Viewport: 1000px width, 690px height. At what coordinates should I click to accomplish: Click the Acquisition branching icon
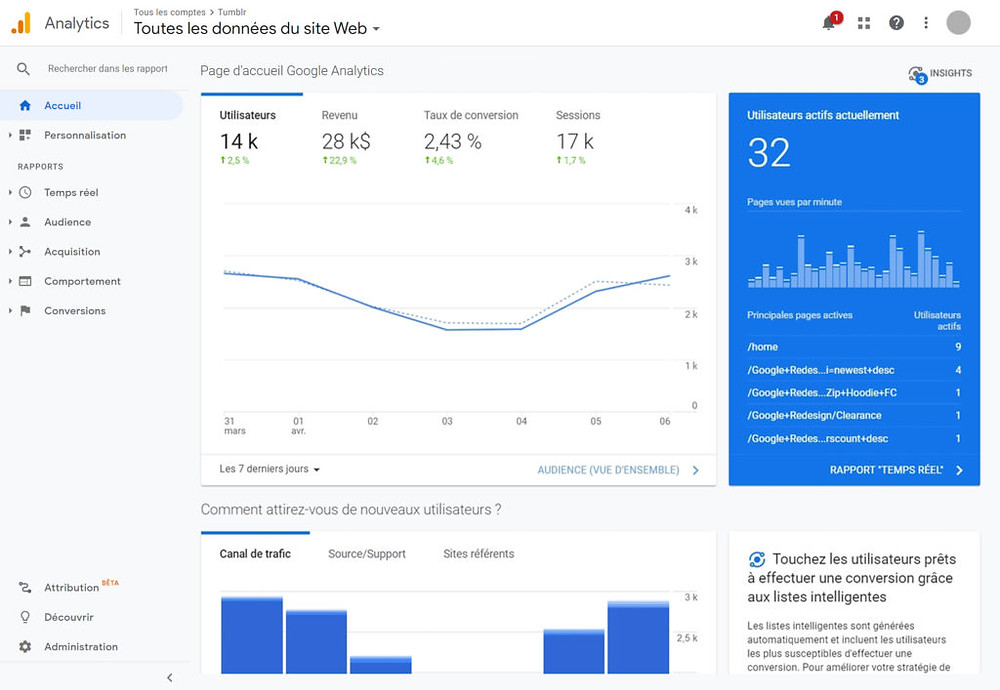(25, 252)
